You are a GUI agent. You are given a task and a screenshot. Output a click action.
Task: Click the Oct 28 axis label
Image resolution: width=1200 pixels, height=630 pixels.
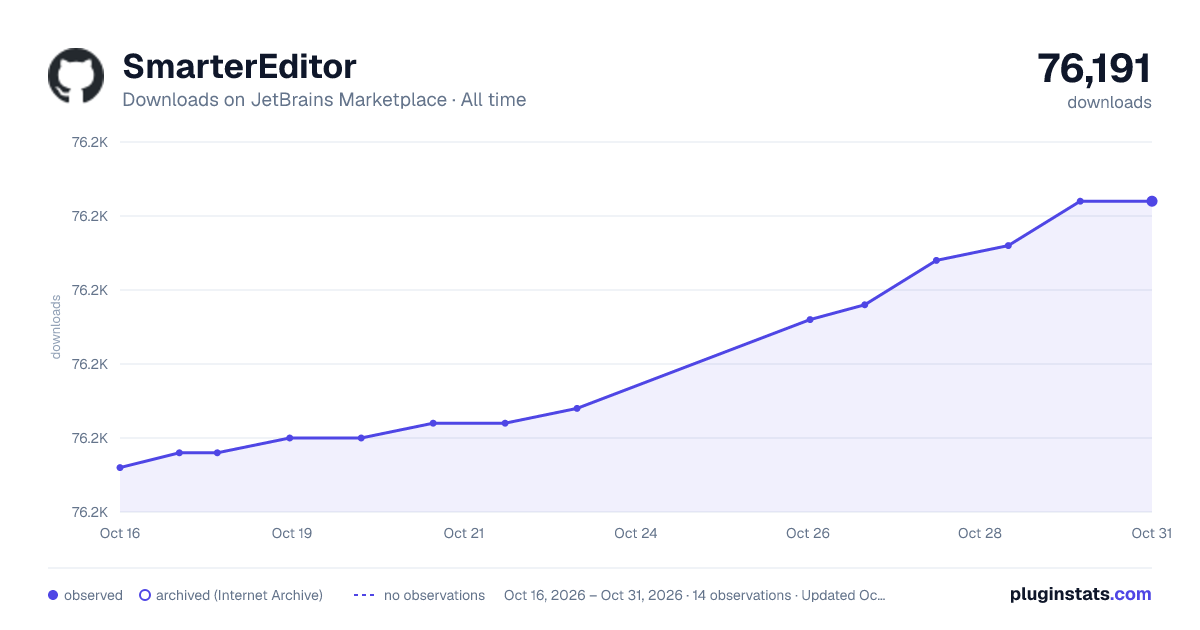coord(980,533)
